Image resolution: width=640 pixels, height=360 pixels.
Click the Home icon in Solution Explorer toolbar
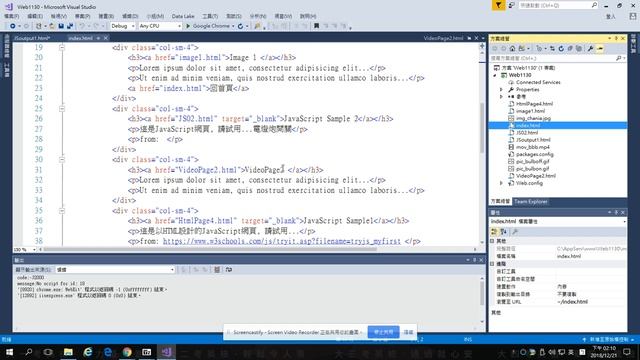513,49
